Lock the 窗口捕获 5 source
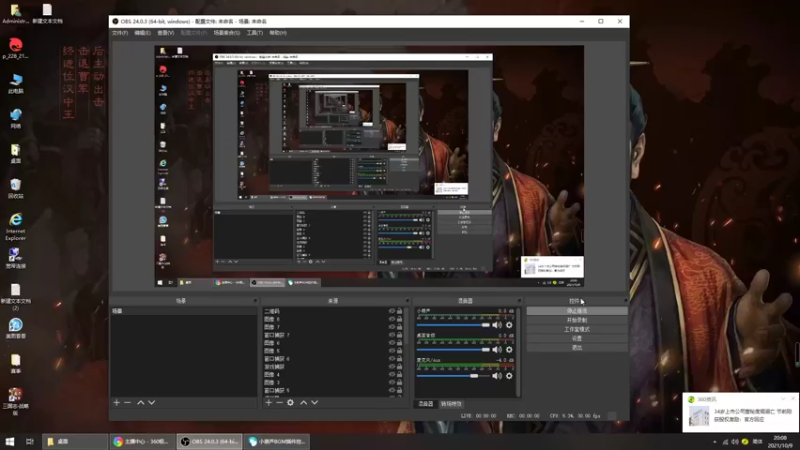 coord(399,390)
